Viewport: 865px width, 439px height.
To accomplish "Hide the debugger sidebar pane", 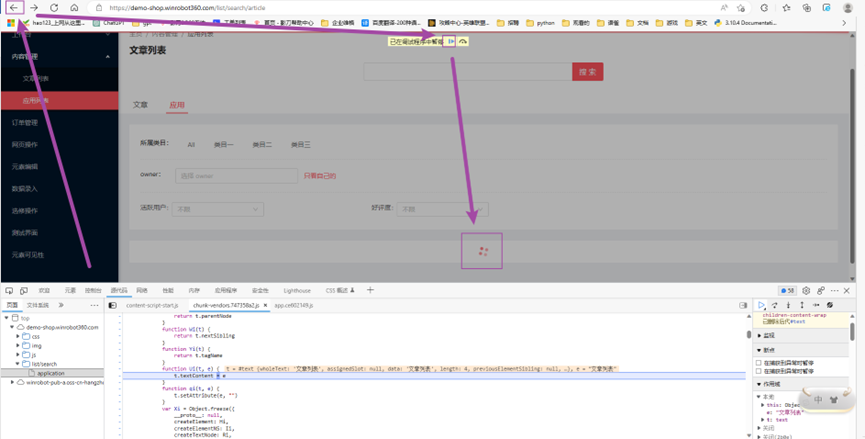I will [743, 305].
